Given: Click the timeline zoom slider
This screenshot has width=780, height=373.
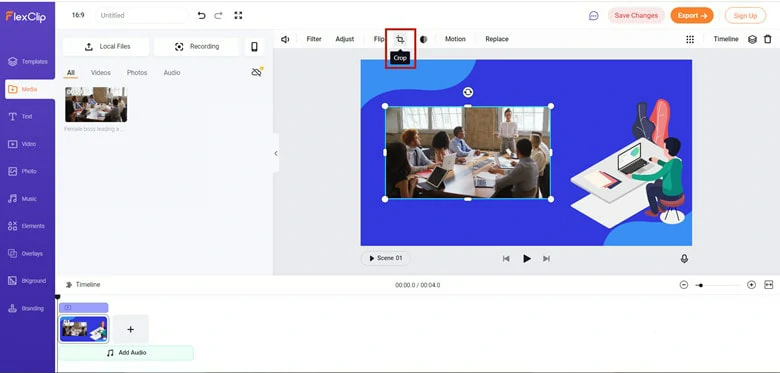Looking at the screenshot, I should pyautogui.click(x=718, y=285).
